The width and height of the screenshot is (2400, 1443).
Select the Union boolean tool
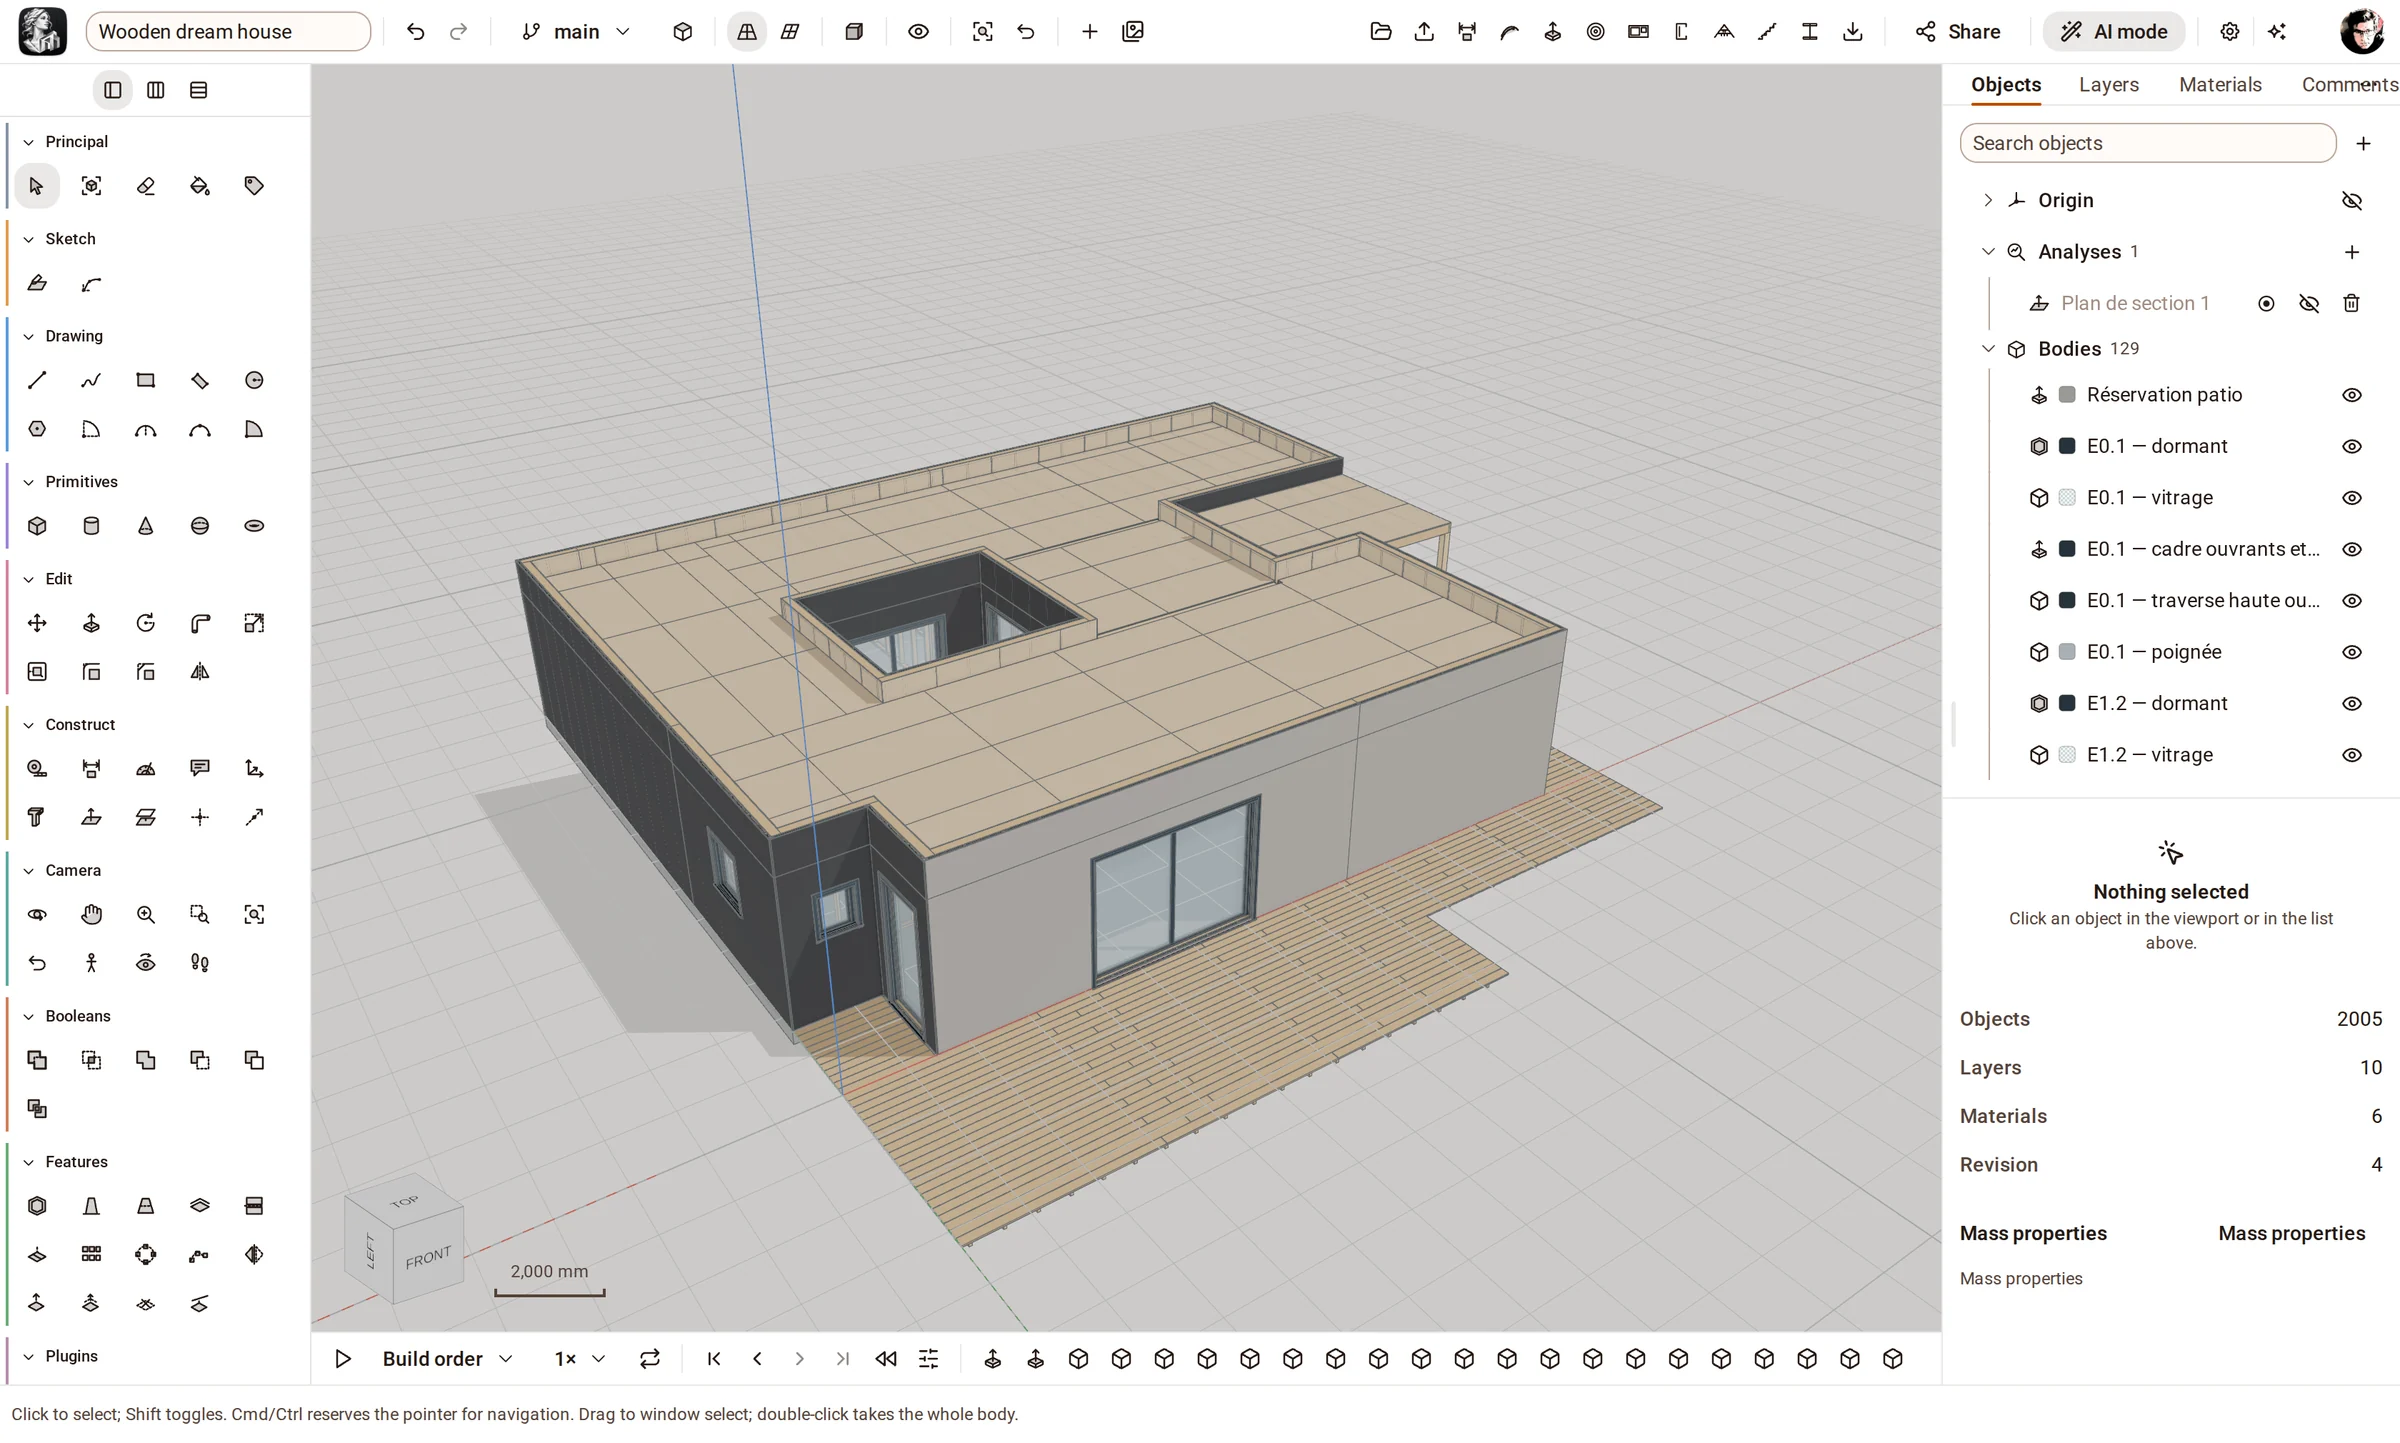pyautogui.click(x=37, y=1060)
